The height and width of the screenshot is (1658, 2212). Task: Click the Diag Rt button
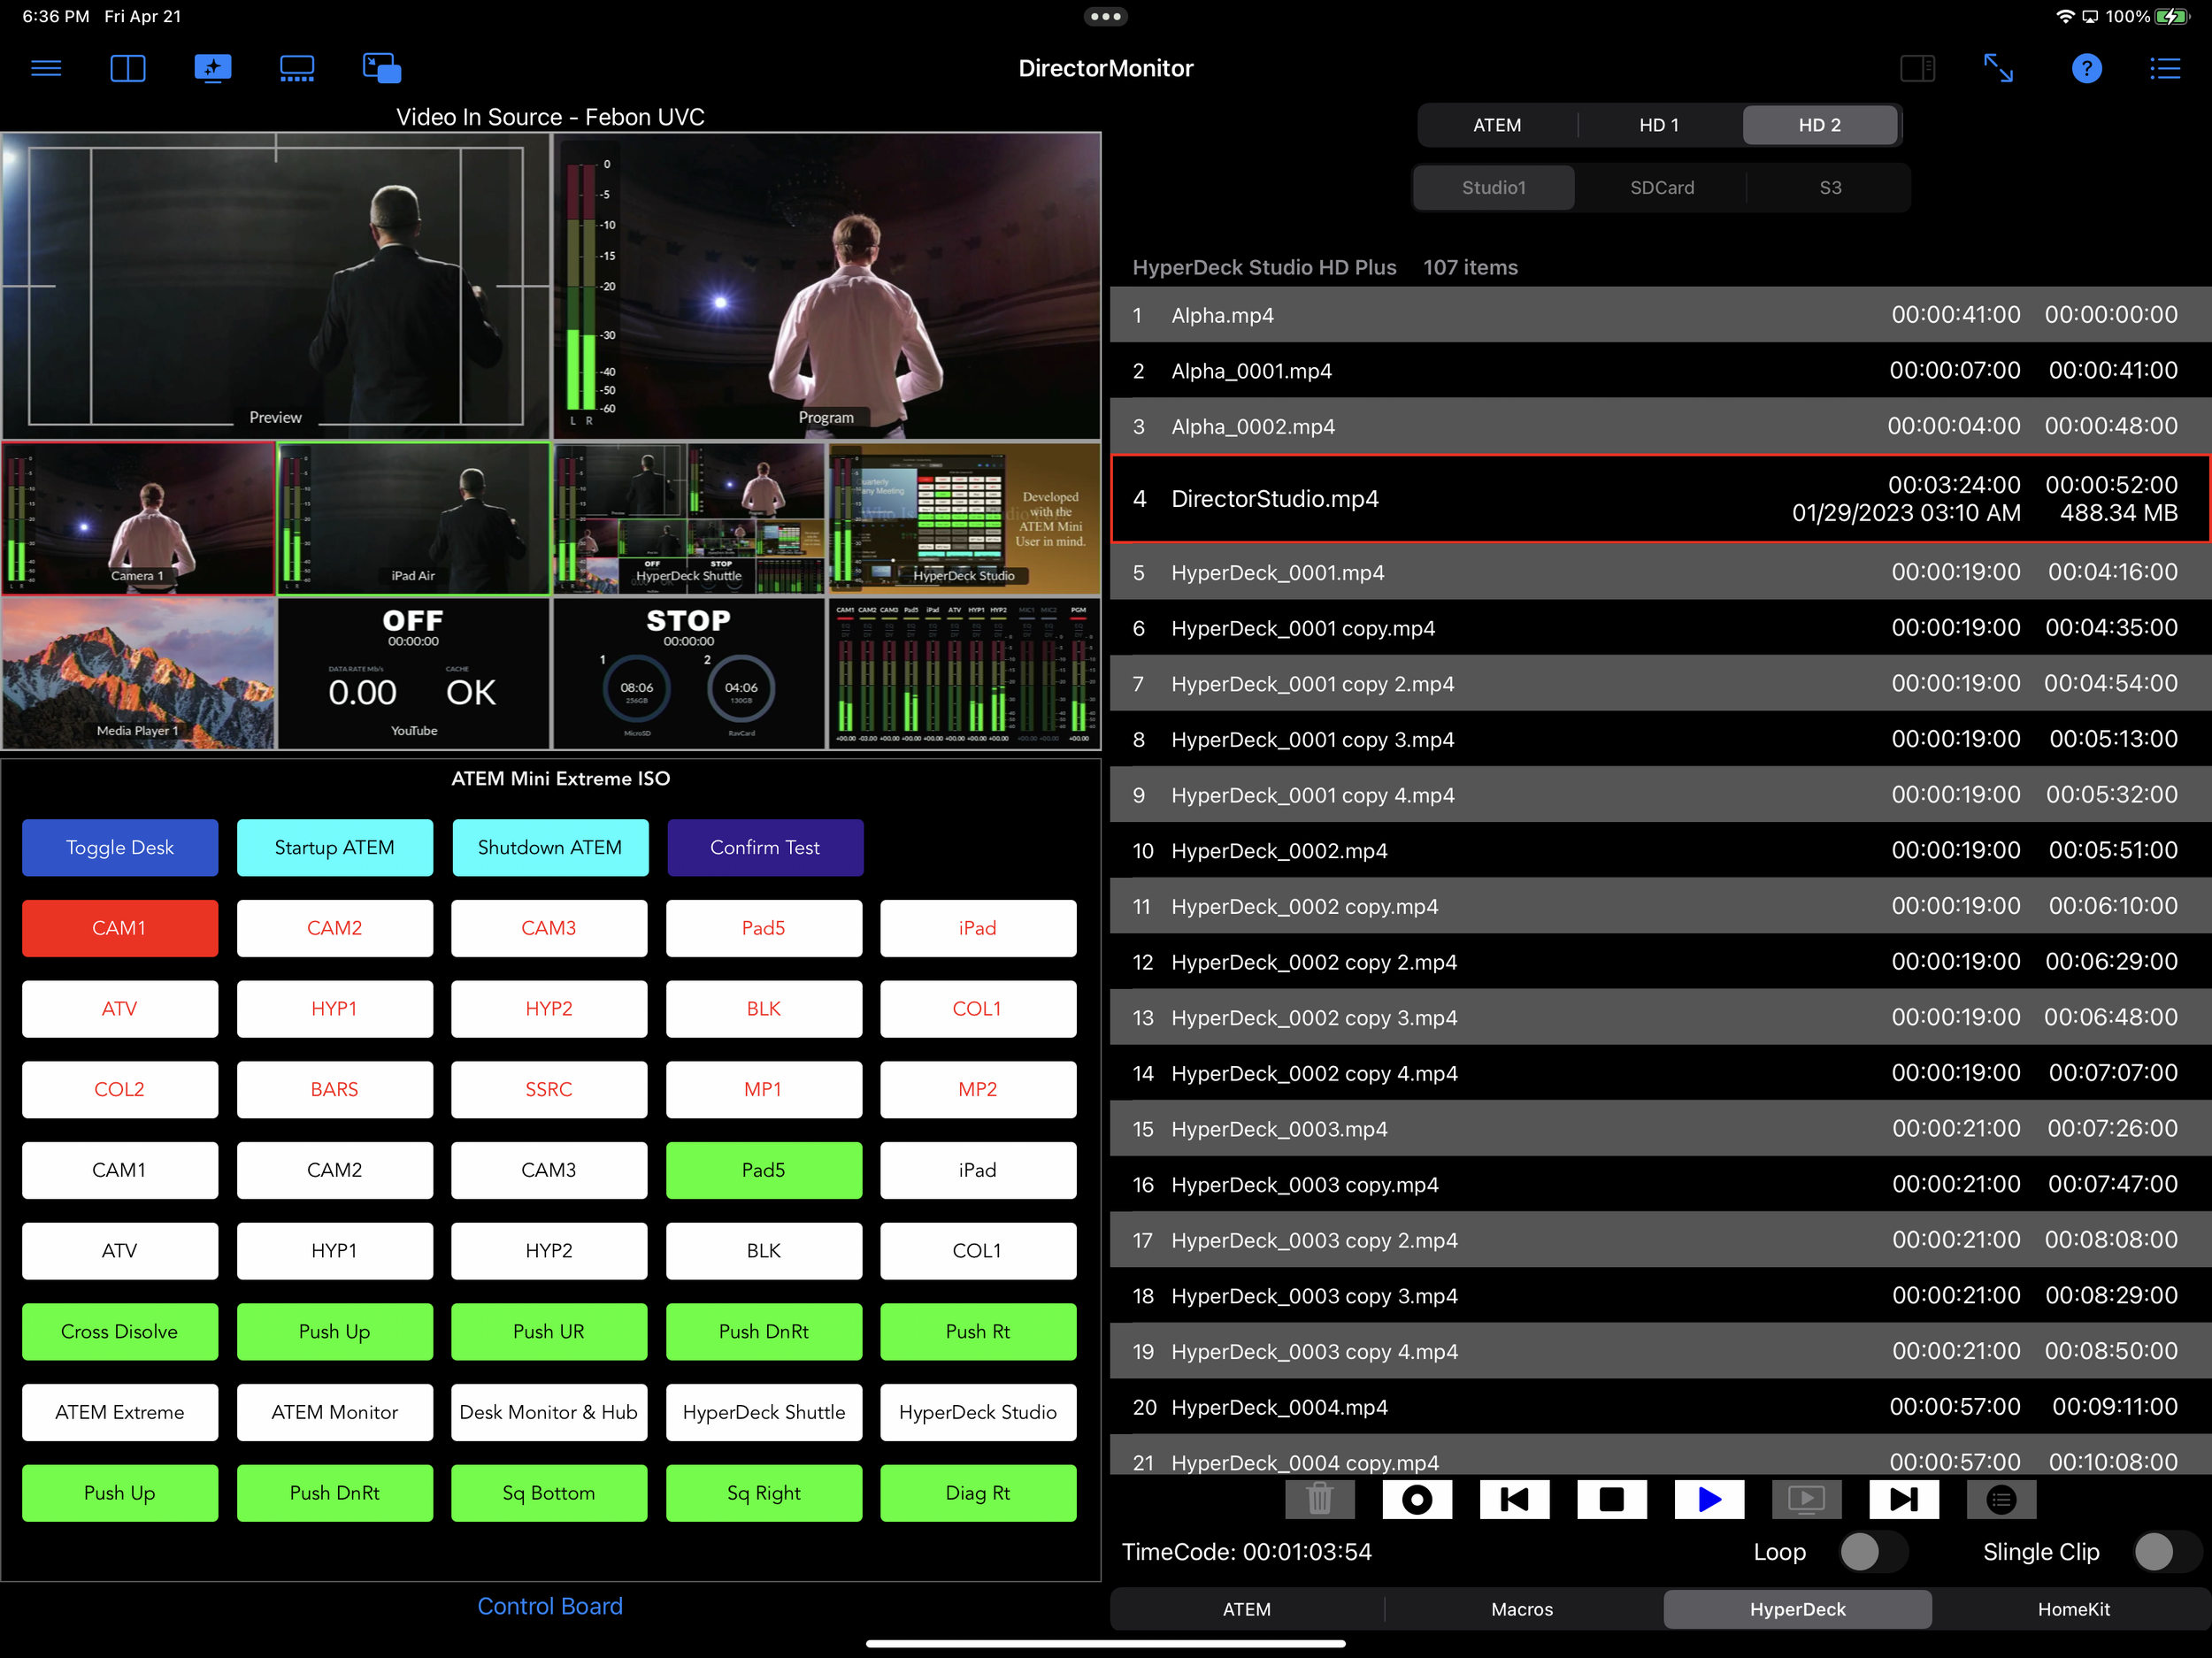click(978, 1493)
